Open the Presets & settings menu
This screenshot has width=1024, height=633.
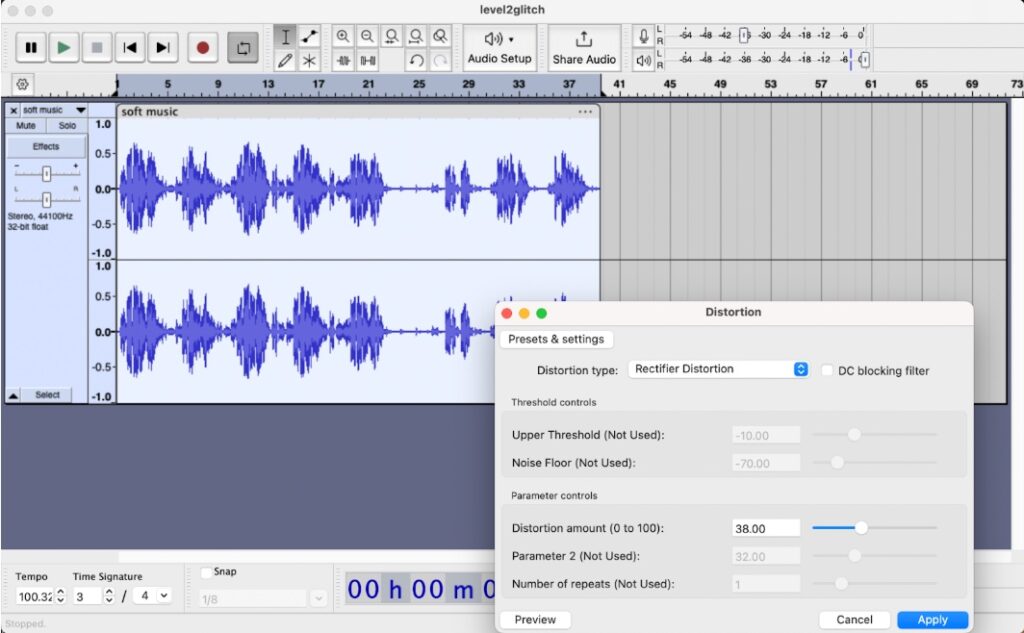pos(556,339)
